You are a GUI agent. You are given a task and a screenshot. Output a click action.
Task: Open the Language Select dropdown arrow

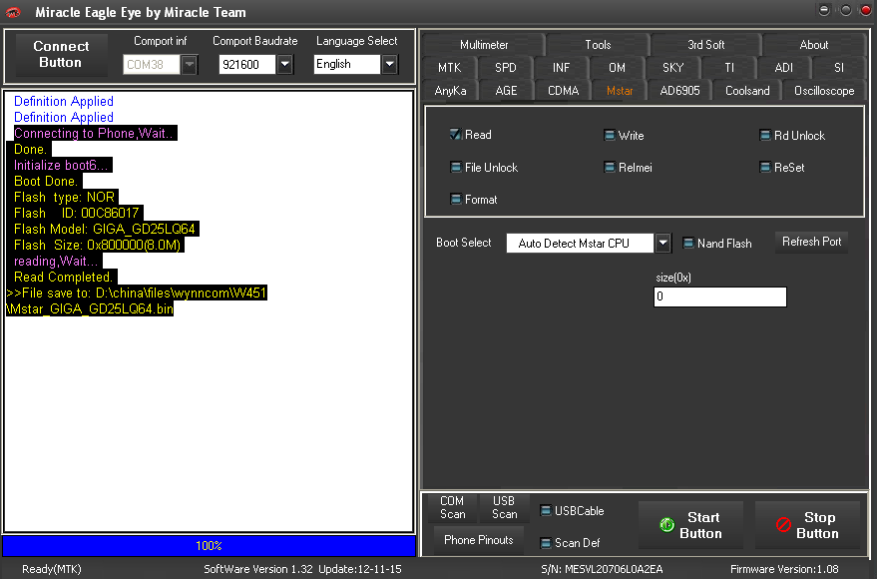390,64
